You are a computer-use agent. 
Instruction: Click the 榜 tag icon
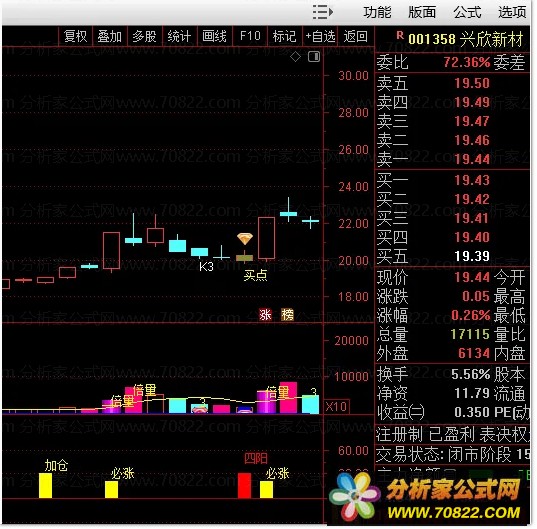point(287,315)
